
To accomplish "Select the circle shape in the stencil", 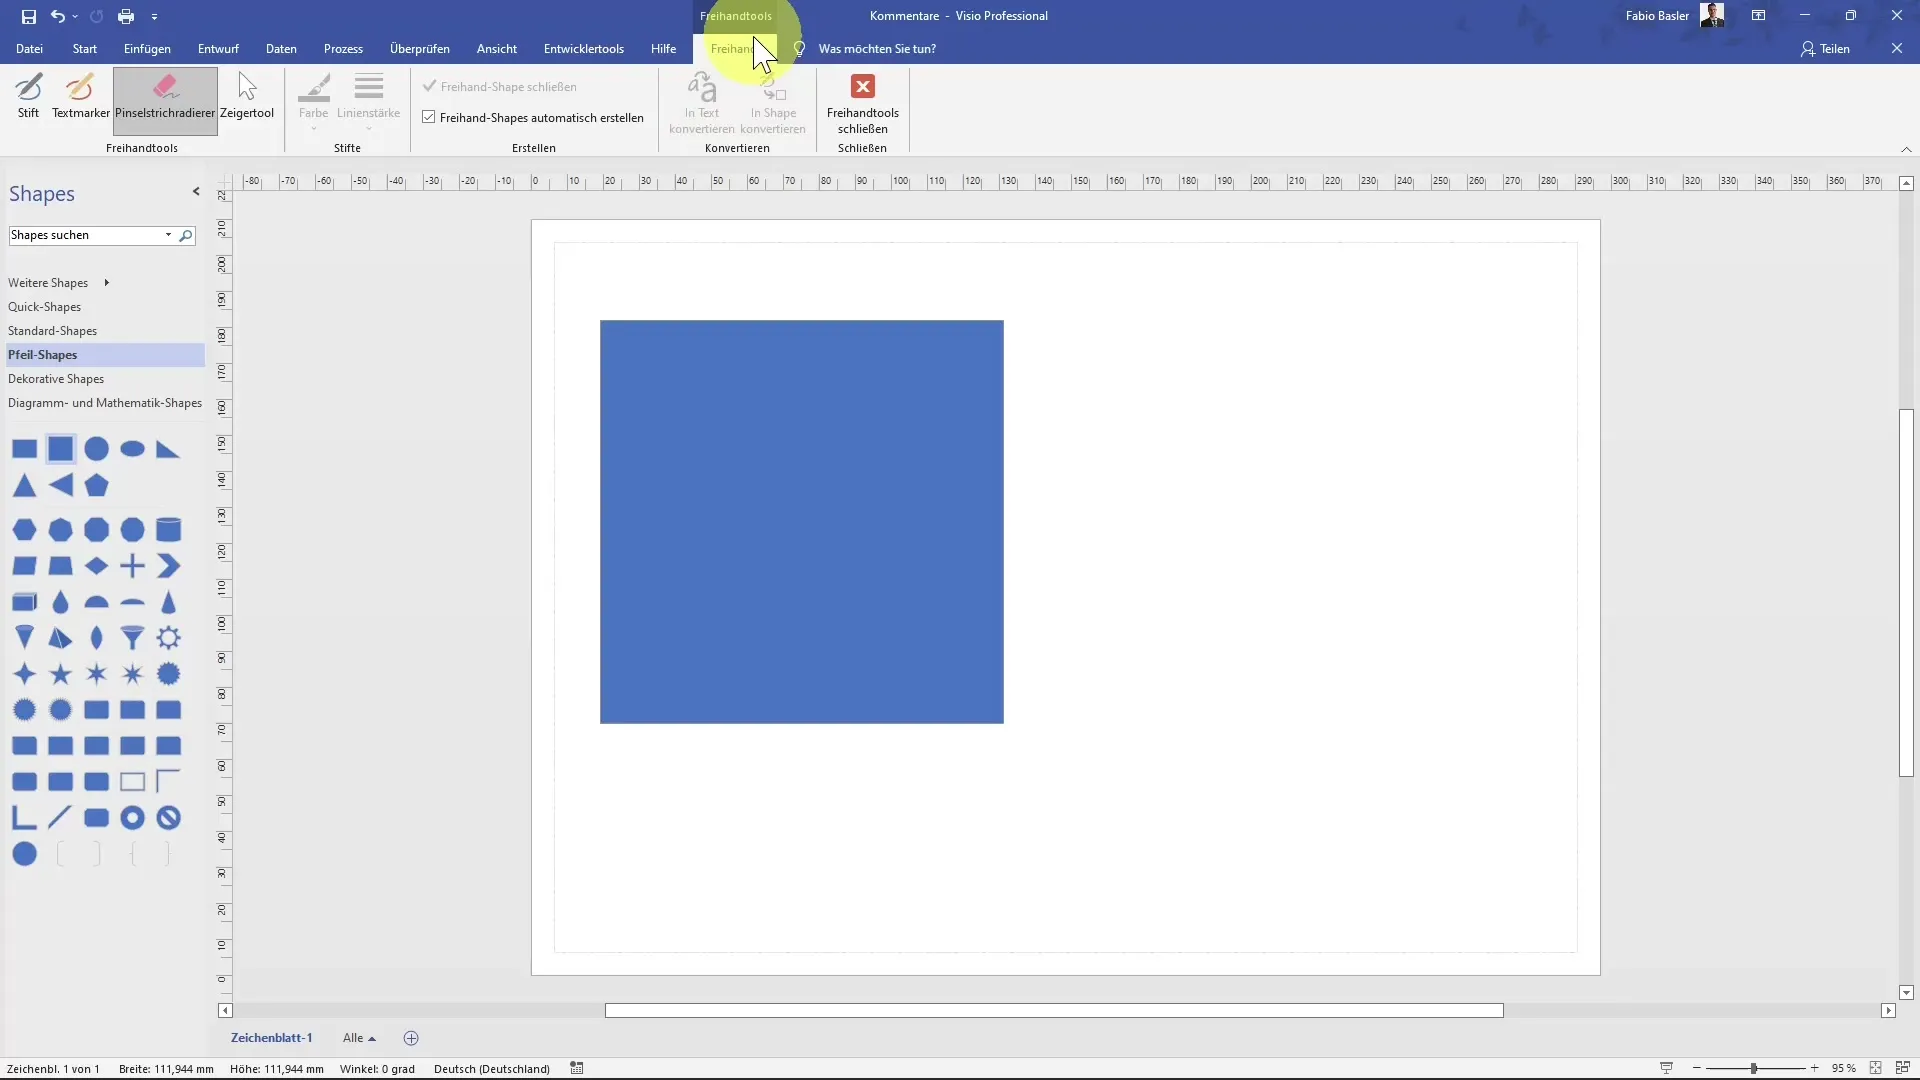I will pos(97,449).
